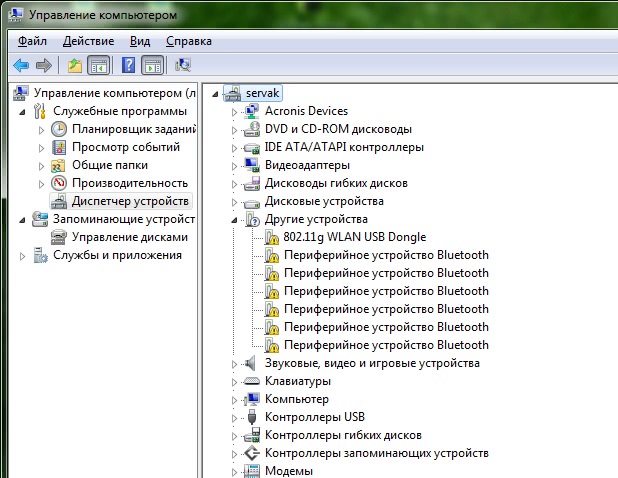Select the Модемы category label

(x=289, y=471)
